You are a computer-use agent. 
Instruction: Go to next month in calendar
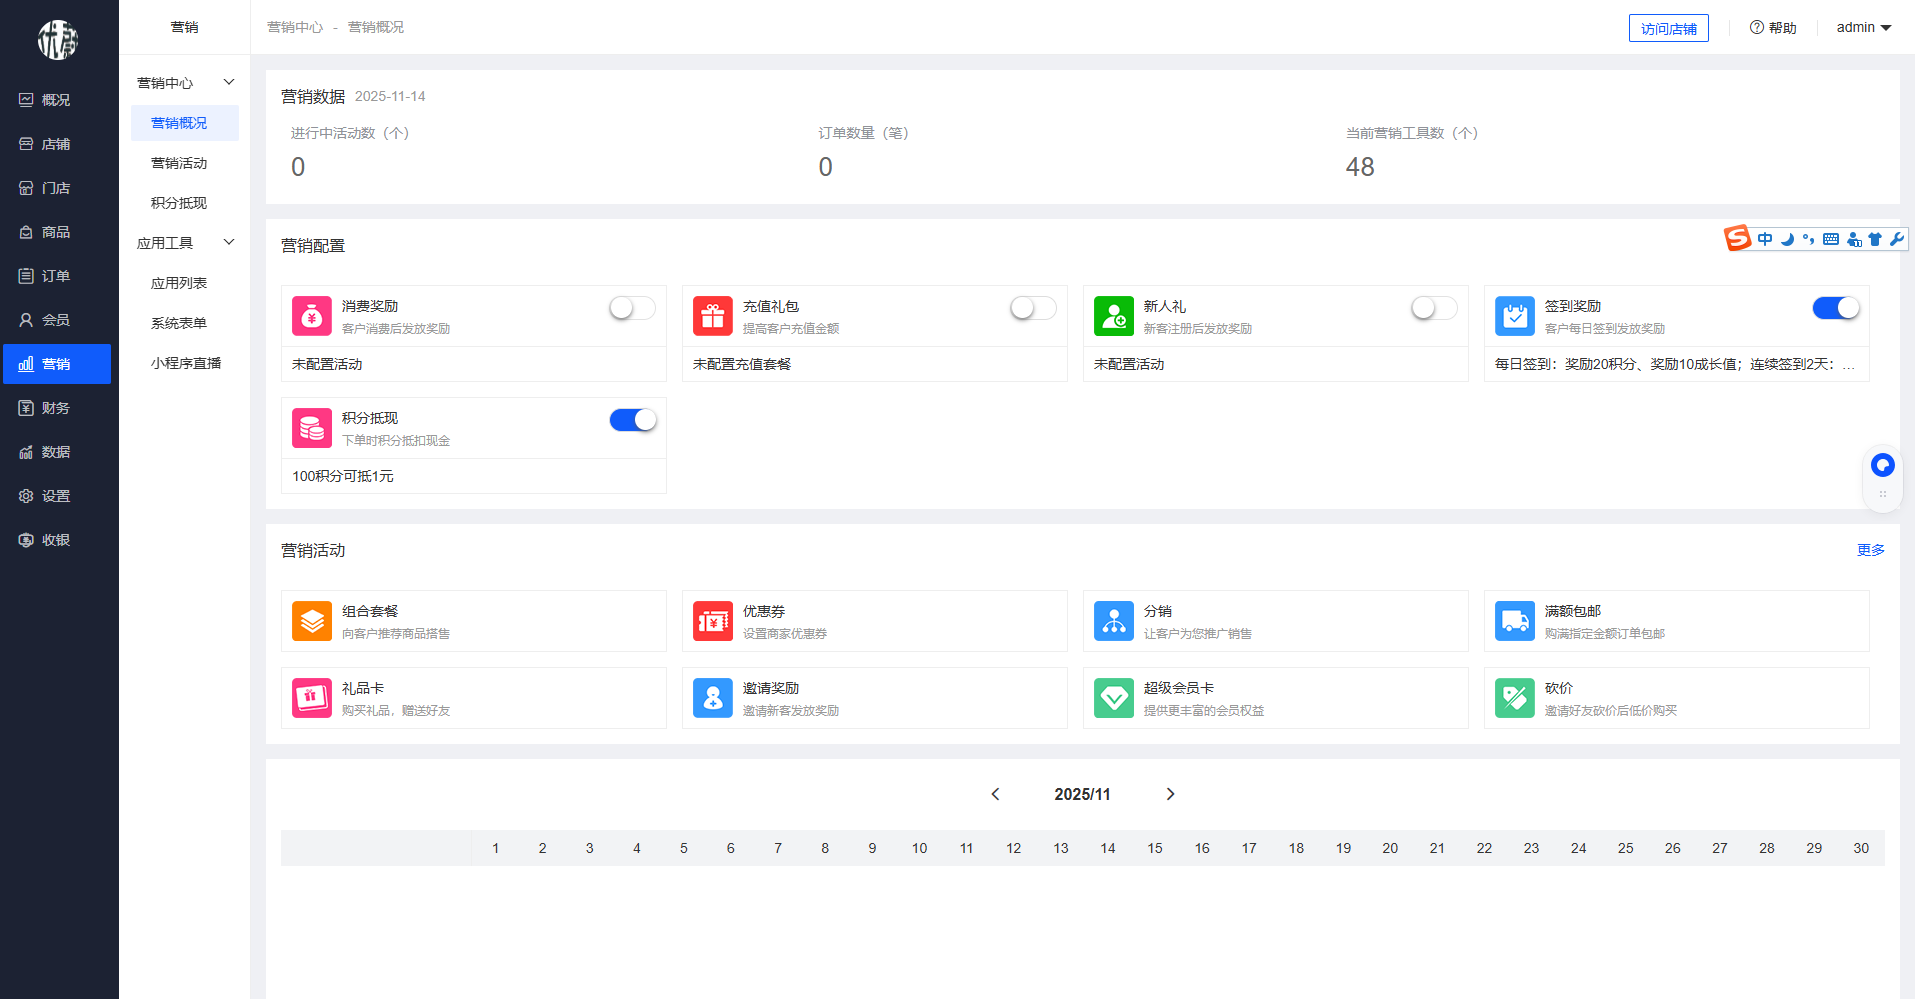click(1170, 794)
